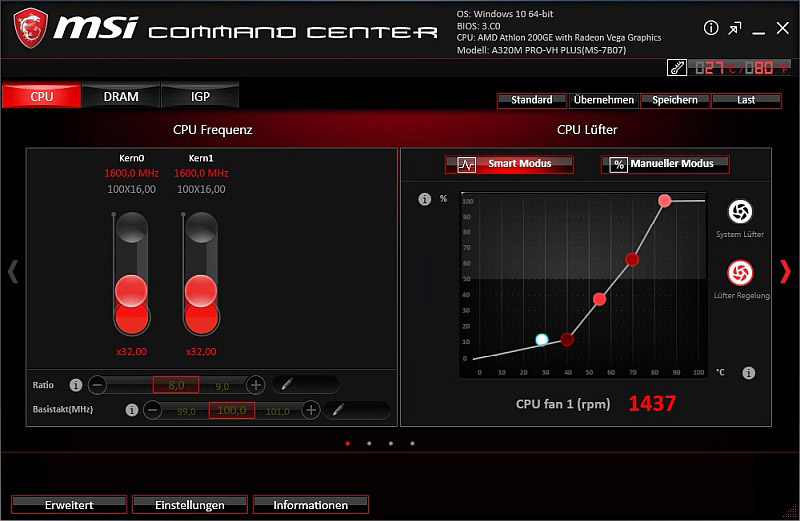Minimize the Command Center window

759,31
